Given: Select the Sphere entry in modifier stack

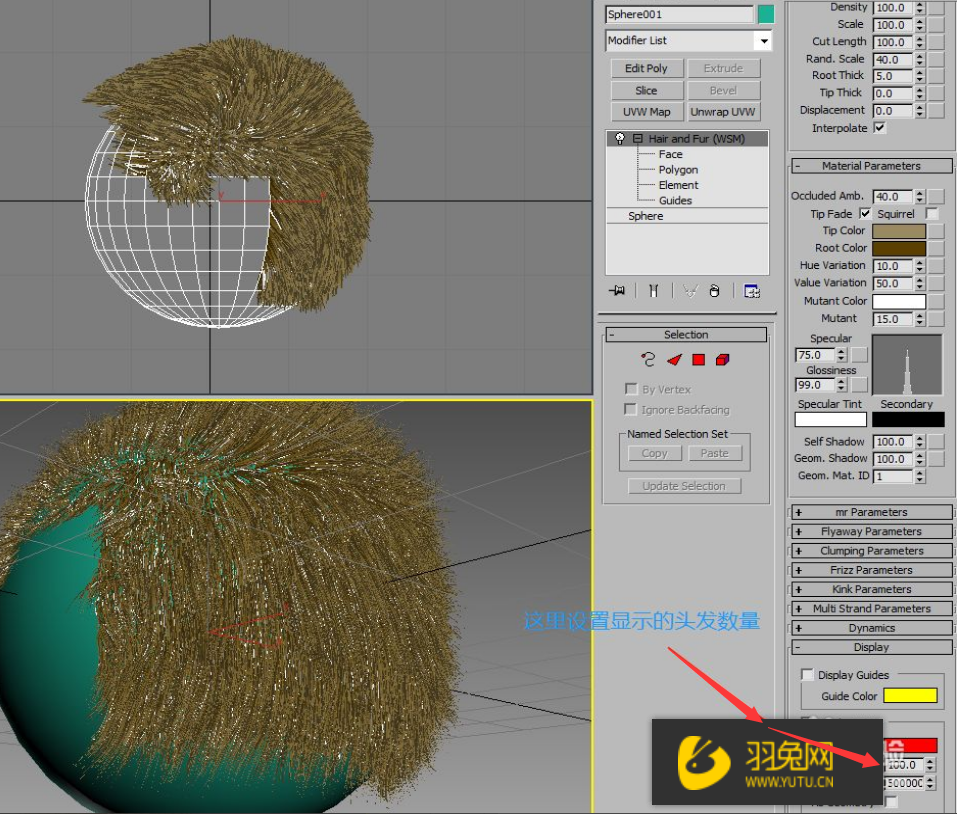Looking at the screenshot, I should point(645,215).
